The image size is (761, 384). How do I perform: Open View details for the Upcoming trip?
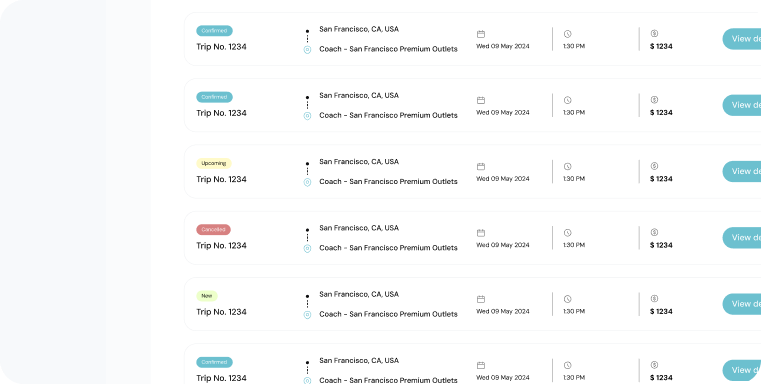[x=742, y=171]
